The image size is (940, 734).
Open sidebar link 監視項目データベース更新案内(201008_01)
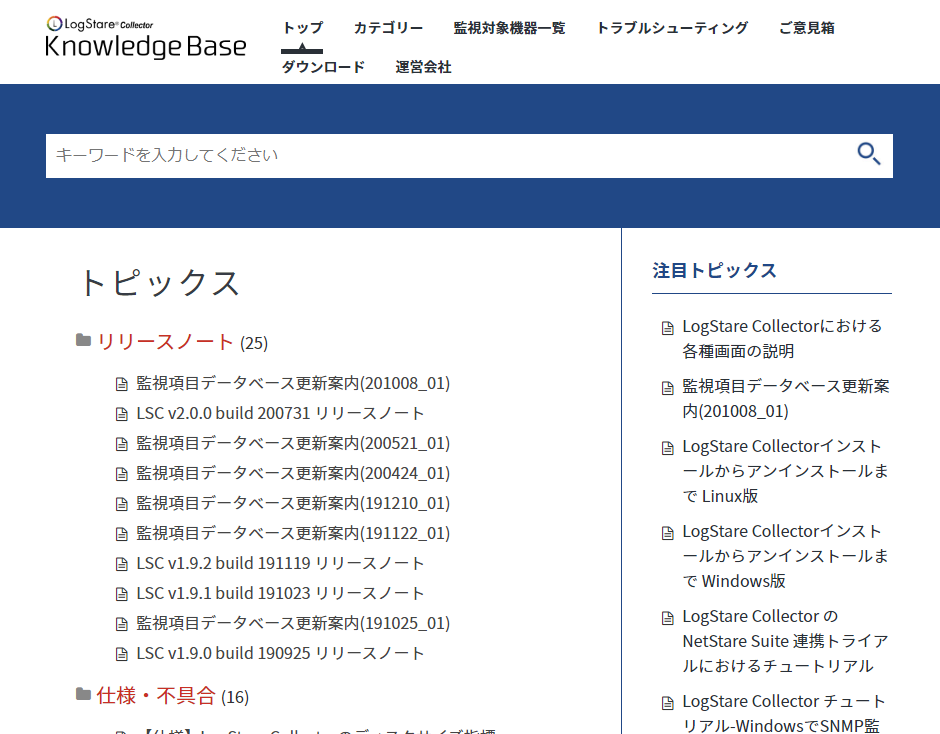coord(786,399)
